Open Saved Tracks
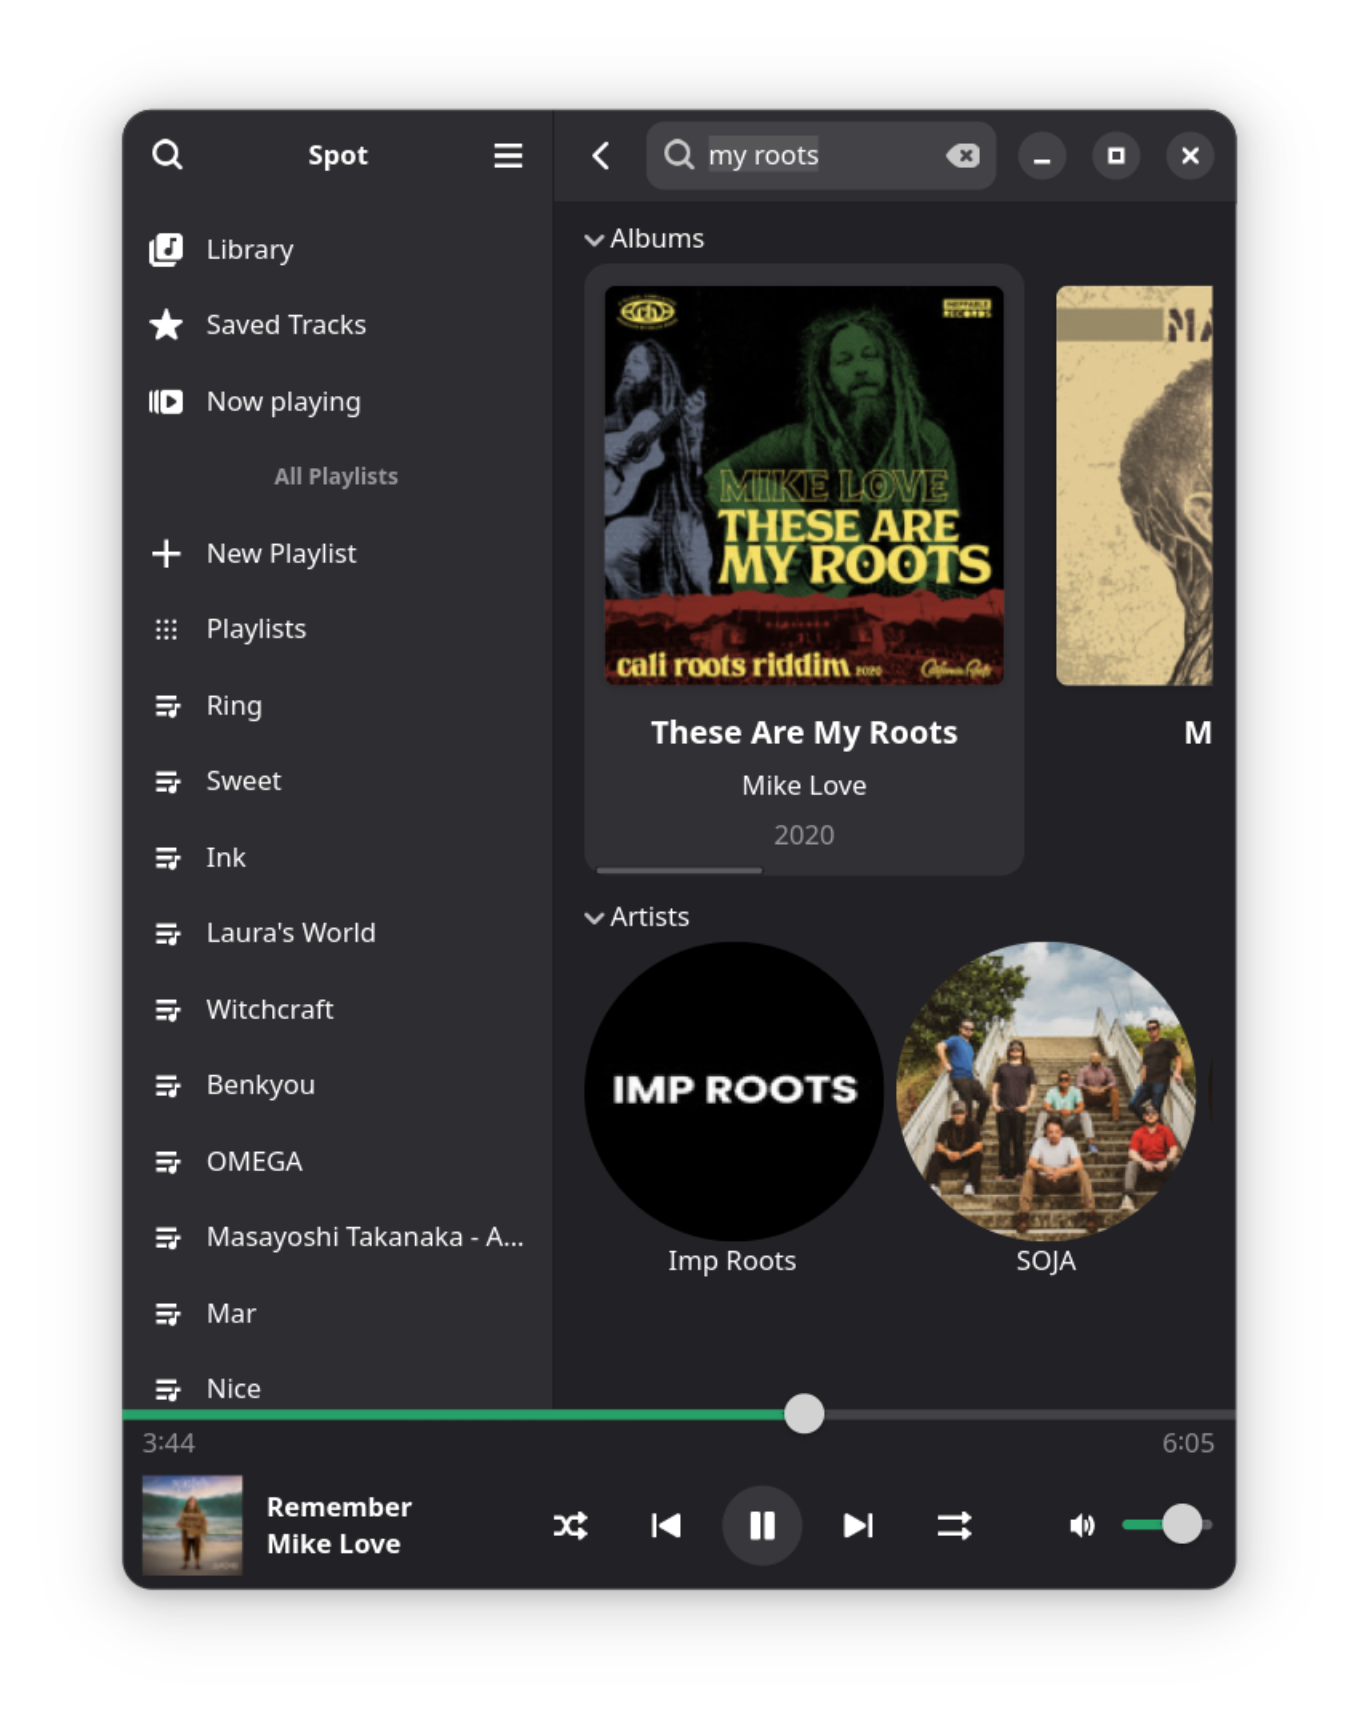The width and height of the screenshot is (1358, 1724). (x=337, y=325)
